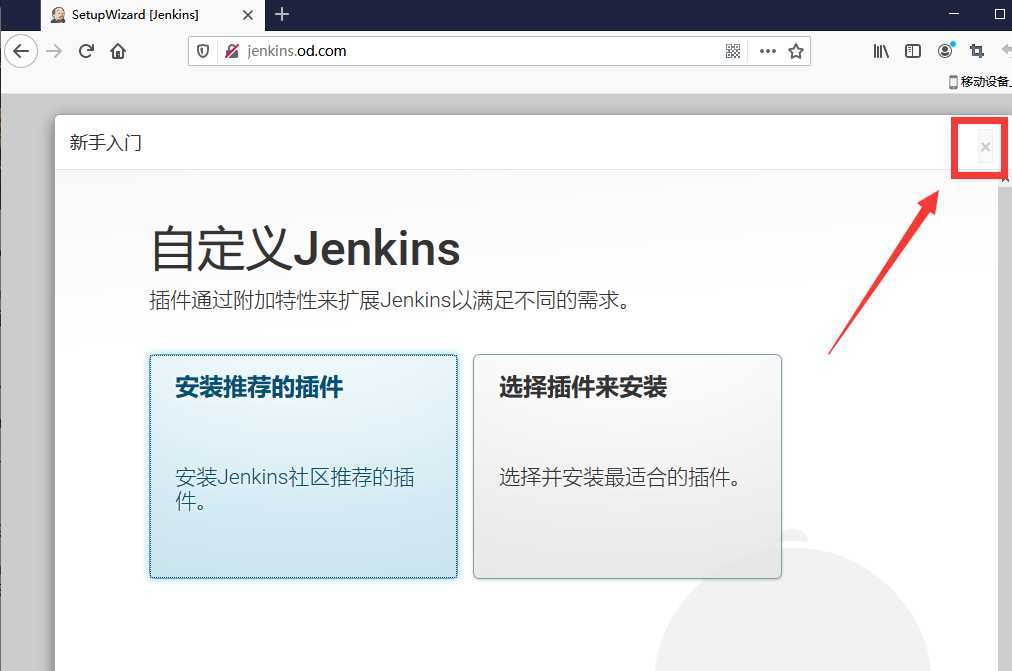Click the 自定义Jenkins heading text
Image resolution: width=1012 pixels, height=671 pixels.
[305, 248]
